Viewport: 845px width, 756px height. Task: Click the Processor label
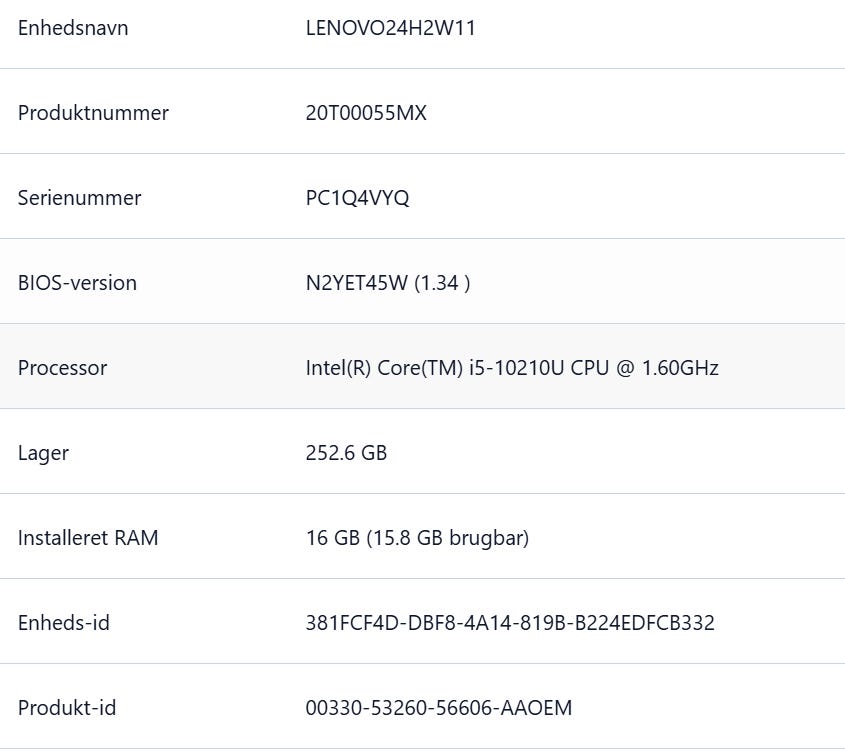click(x=62, y=368)
